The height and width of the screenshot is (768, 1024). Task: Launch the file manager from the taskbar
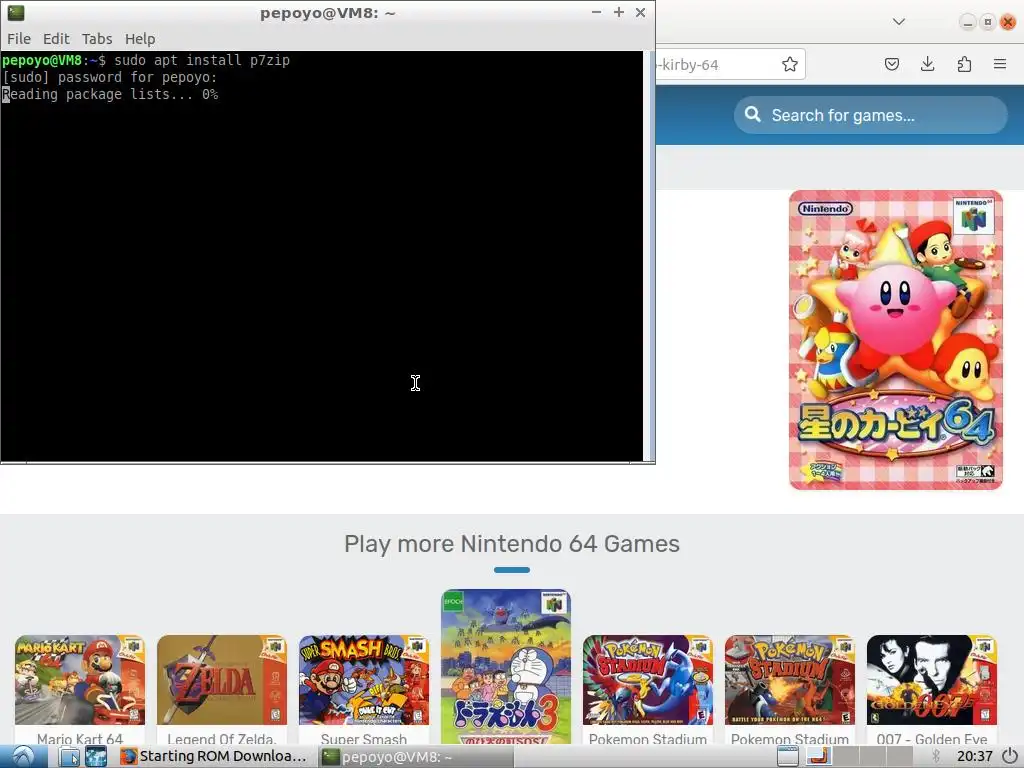(x=69, y=756)
